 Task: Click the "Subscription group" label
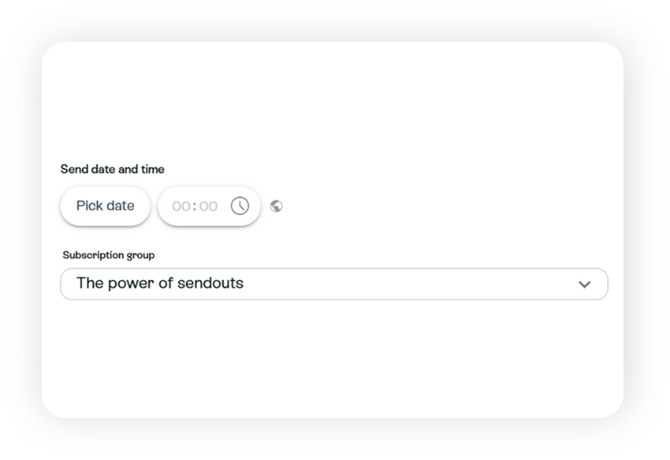(x=108, y=255)
